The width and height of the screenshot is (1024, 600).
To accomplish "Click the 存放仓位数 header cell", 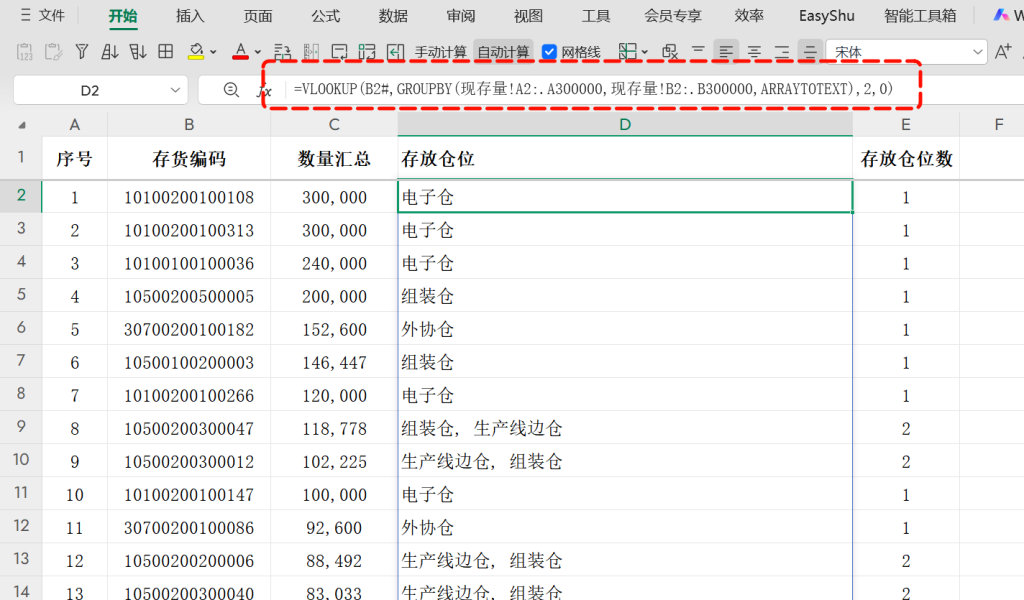I will click(x=906, y=158).
